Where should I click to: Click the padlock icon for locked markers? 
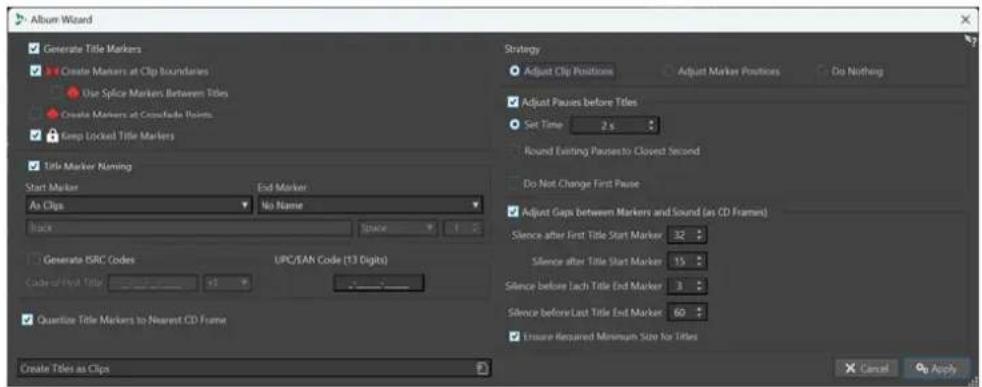[x=53, y=135]
